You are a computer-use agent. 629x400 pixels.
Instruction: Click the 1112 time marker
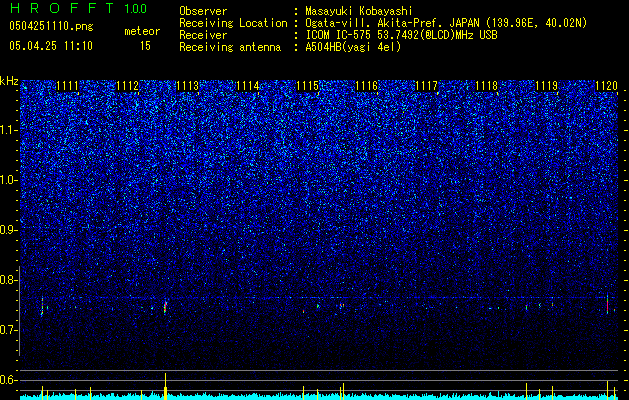tap(127, 85)
